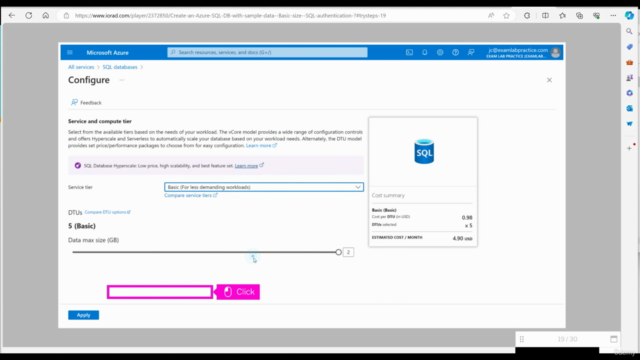
Task: Close the Configure blade with X
Action: coord(549,80)
